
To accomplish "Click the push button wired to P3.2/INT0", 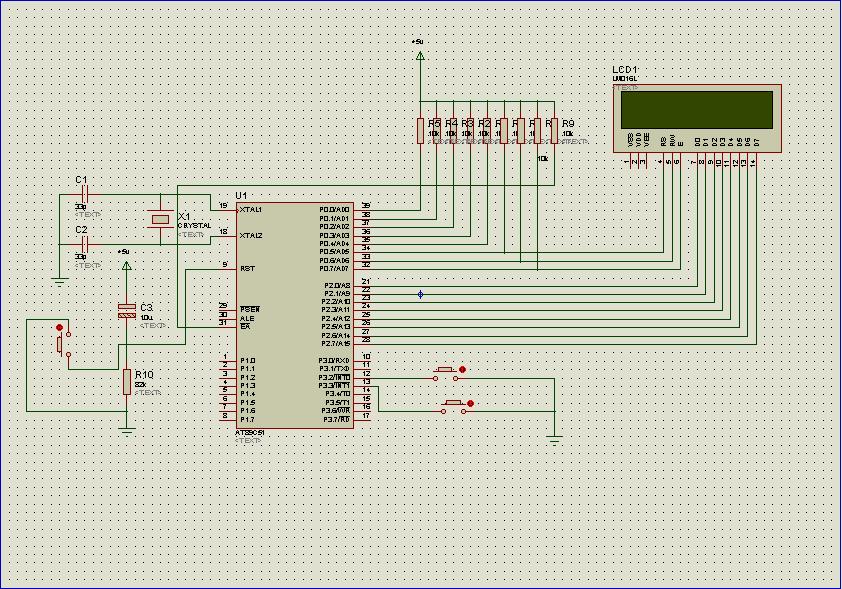I will 447,374.
